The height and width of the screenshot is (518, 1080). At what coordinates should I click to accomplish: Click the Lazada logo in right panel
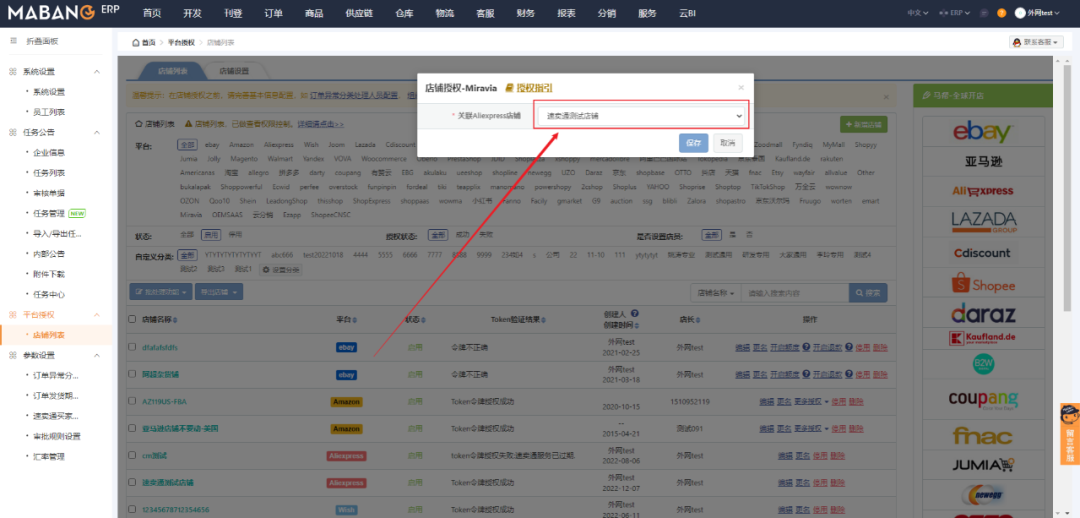coord(981,221)
